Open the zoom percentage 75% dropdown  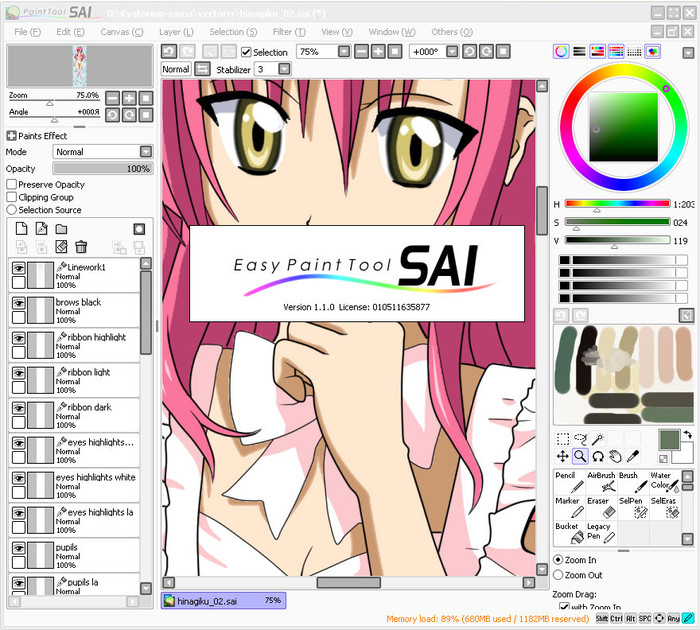pyautogui.click(x=344, y=52)
